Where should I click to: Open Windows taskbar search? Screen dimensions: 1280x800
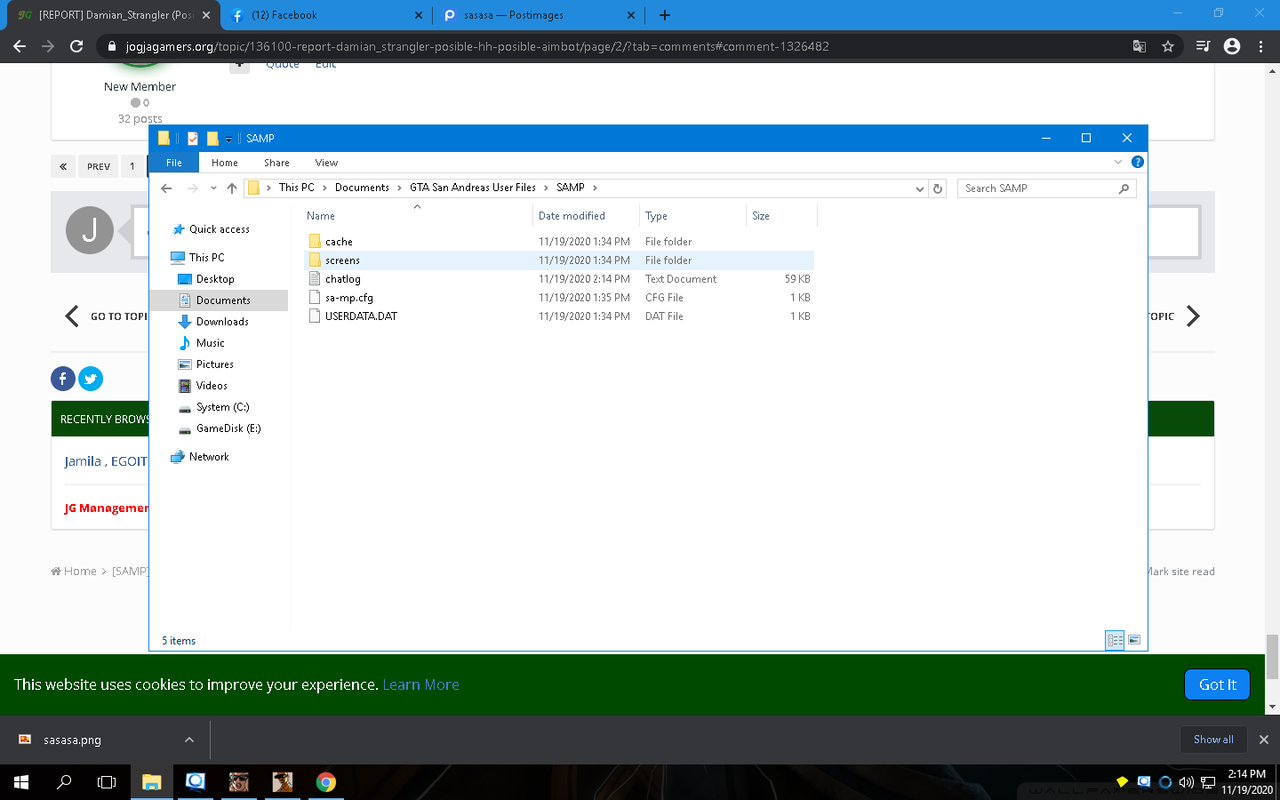(x=64, y=782)
